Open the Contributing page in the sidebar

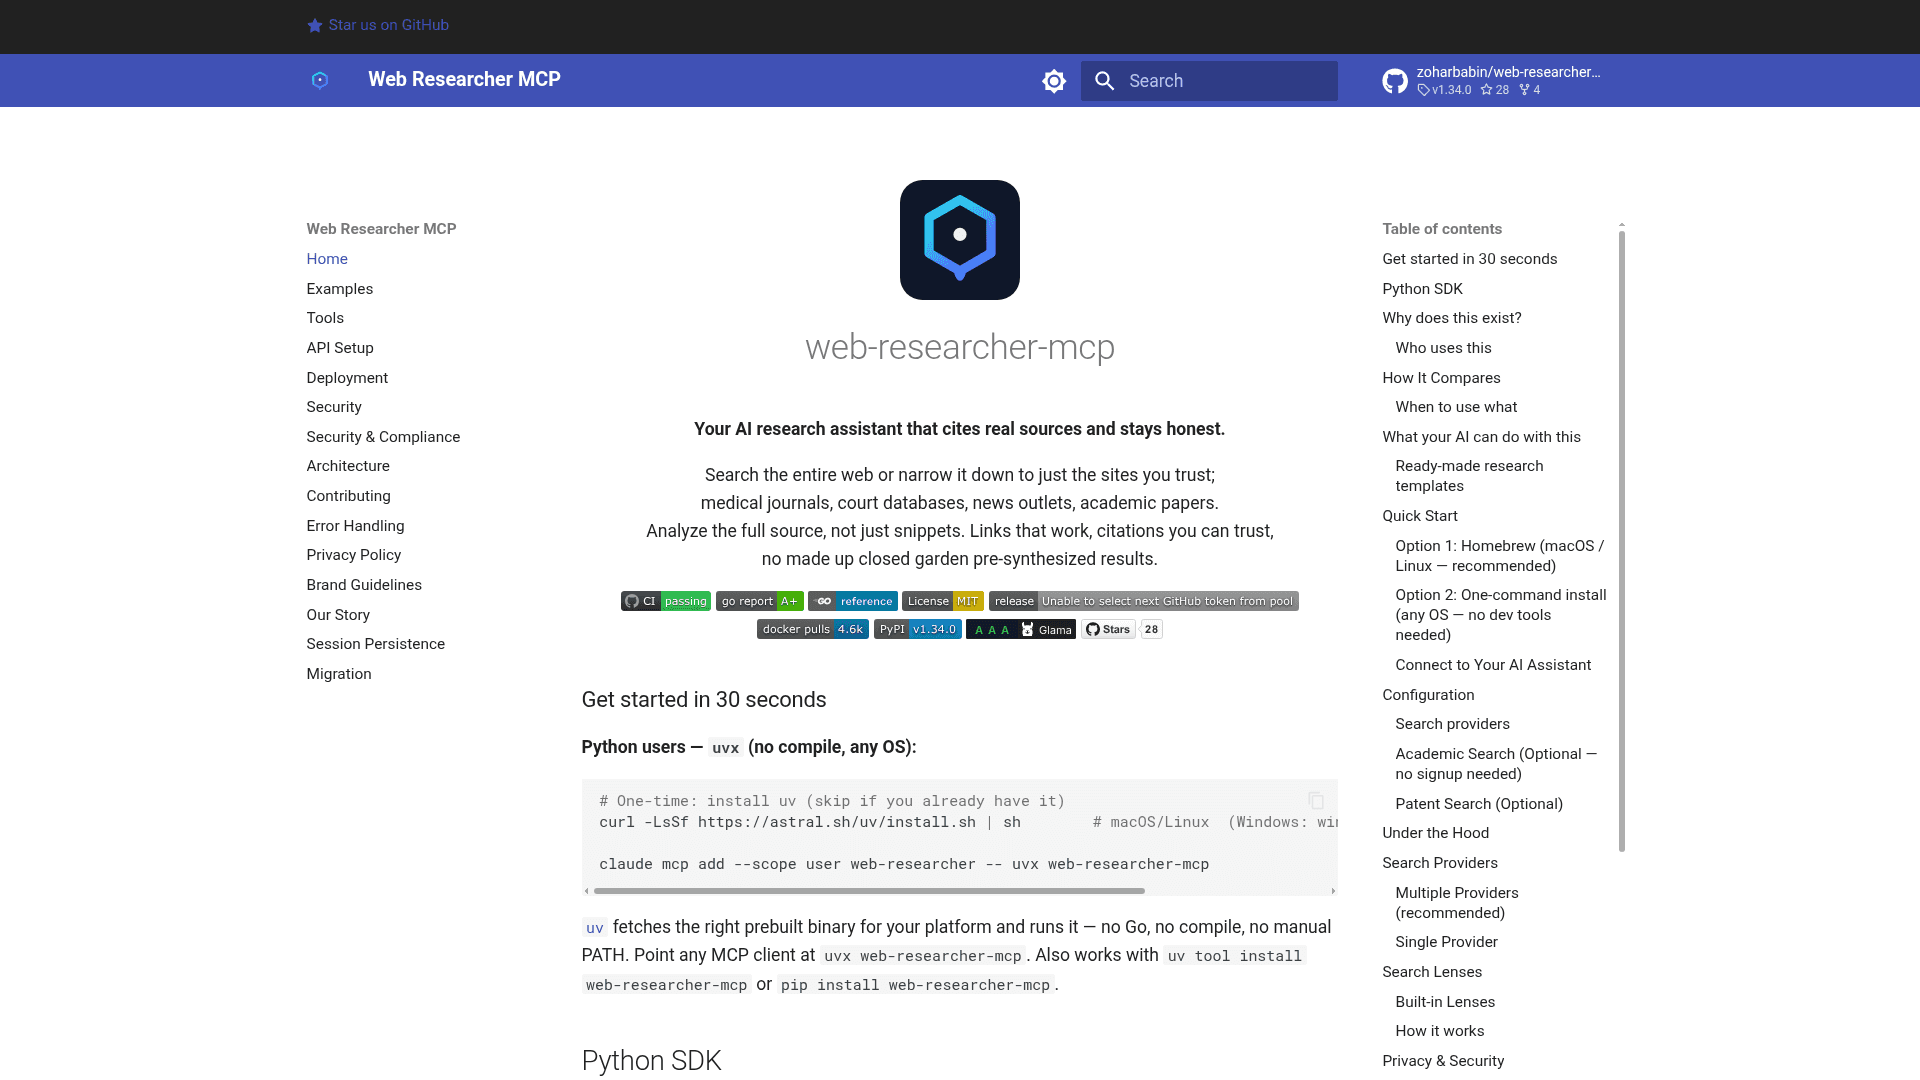(349, 496)
